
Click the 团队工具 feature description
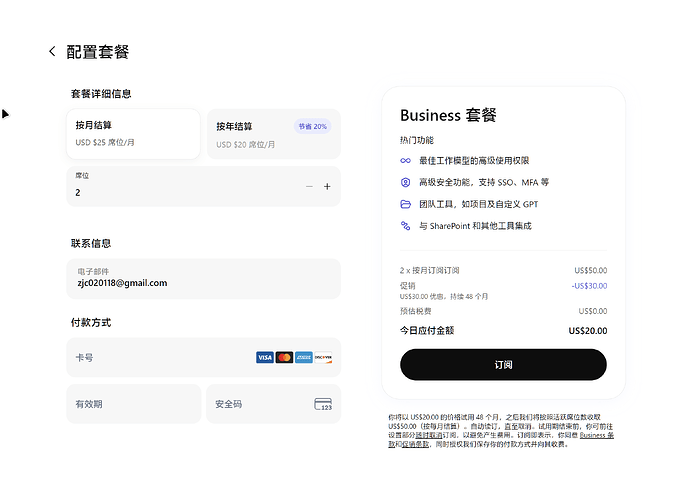pos(479,204)
